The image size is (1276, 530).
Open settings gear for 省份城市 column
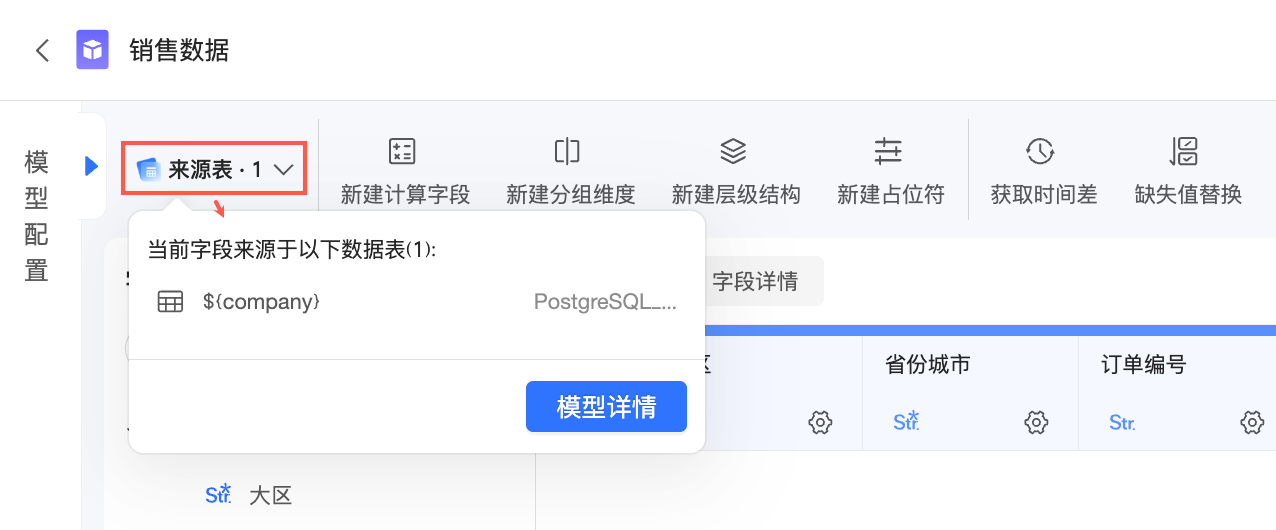point(1036,423)
